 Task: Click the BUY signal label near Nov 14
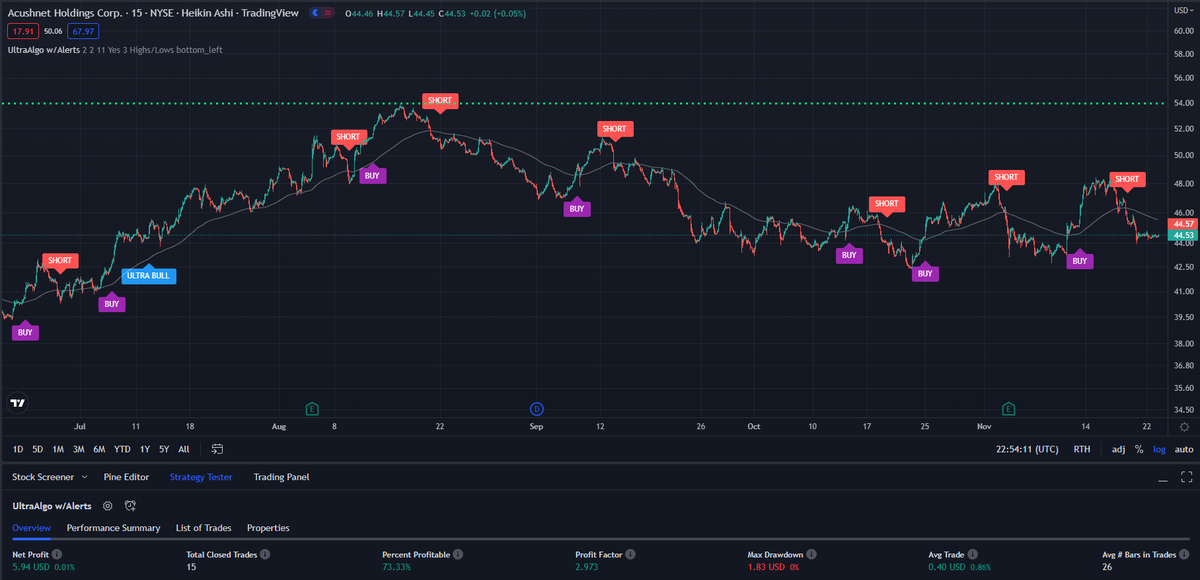[1079, 260]
